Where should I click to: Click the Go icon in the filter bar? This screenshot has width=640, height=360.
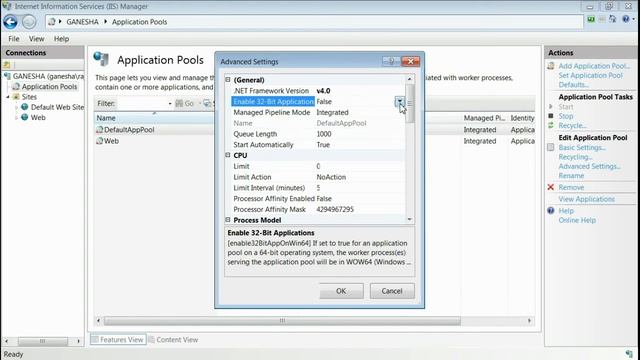tap(179, 103)
